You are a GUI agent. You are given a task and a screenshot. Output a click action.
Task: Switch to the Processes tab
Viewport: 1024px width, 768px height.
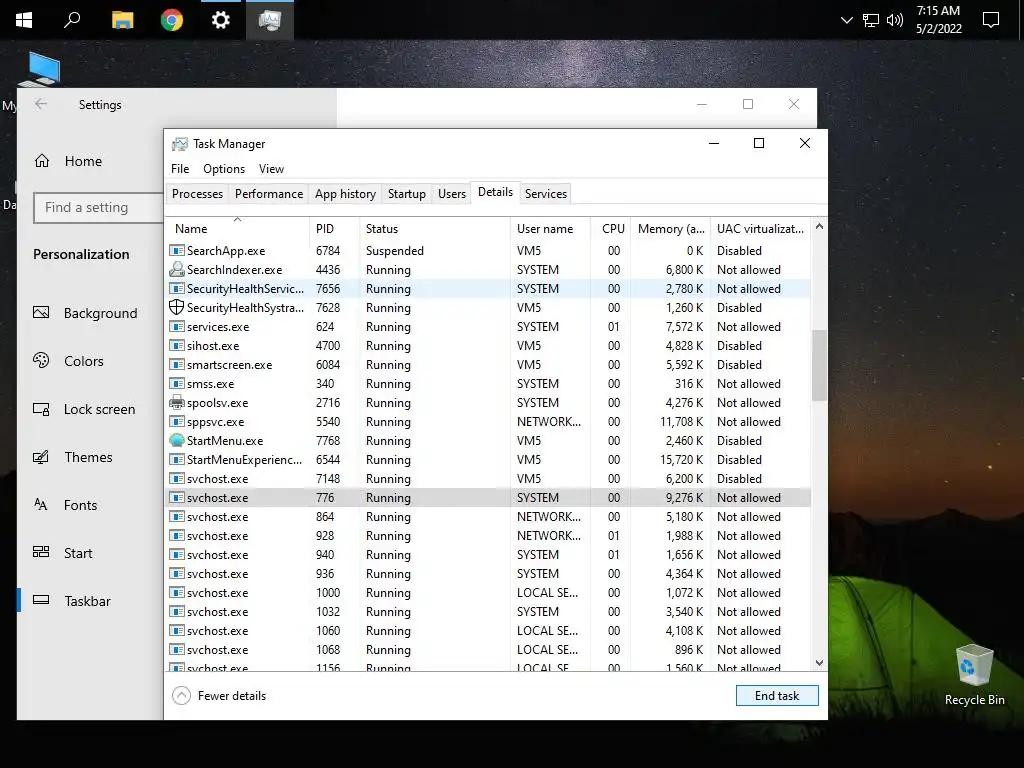[x=197, y=194]
